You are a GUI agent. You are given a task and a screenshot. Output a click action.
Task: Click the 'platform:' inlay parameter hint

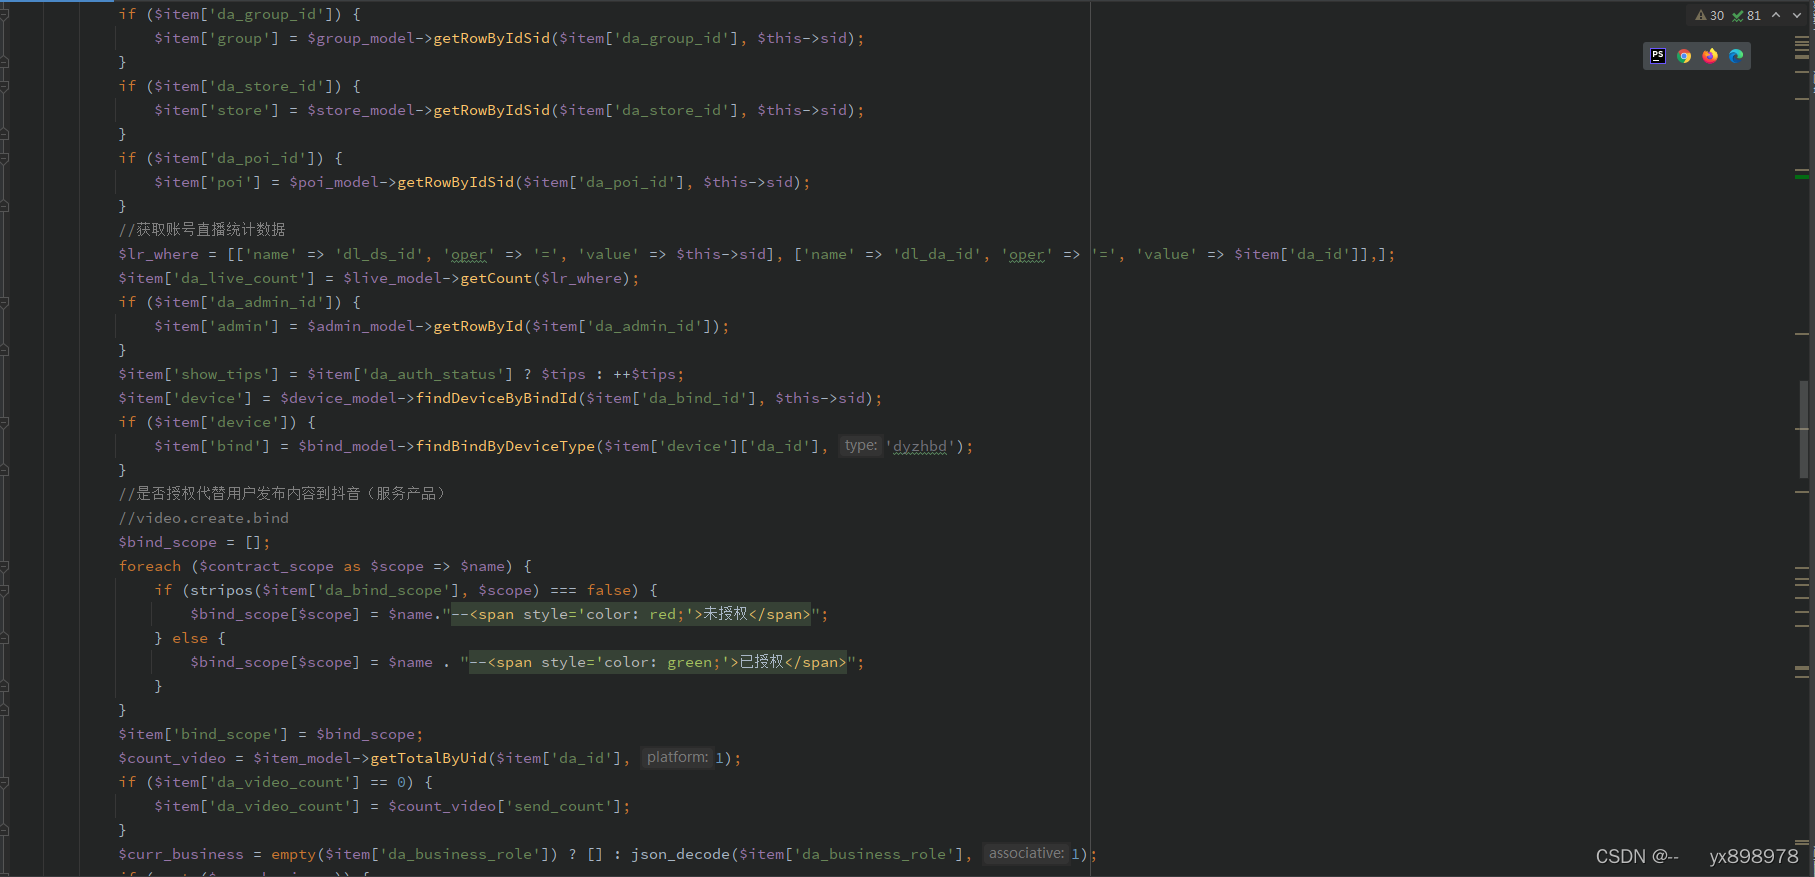tap(677, 758)
